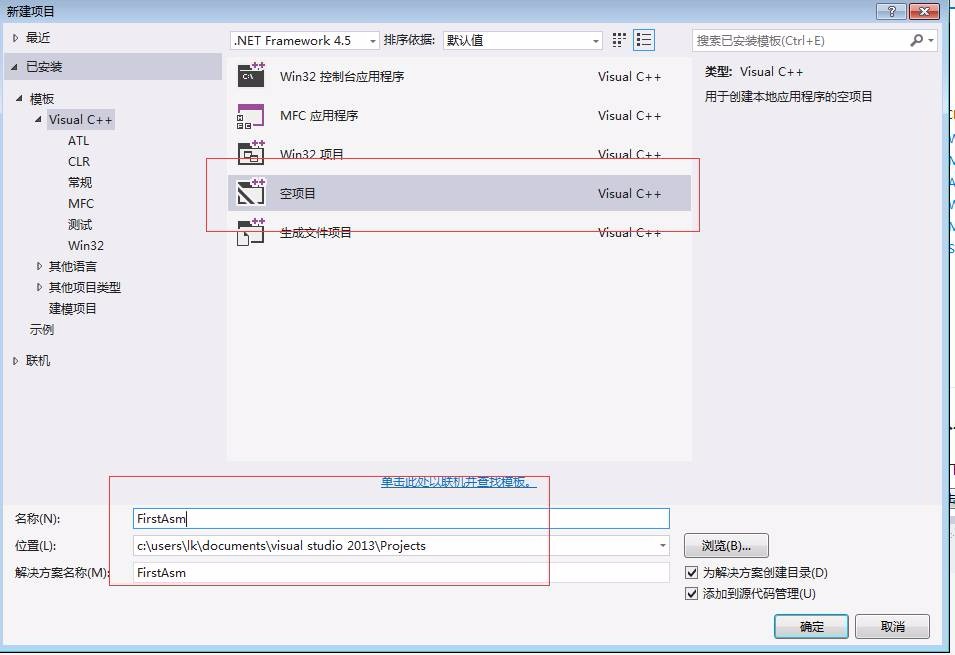Screen dimensions: 955x655
Task: Toggle create directory for solution checkbox
Action: tap(691, 572)
